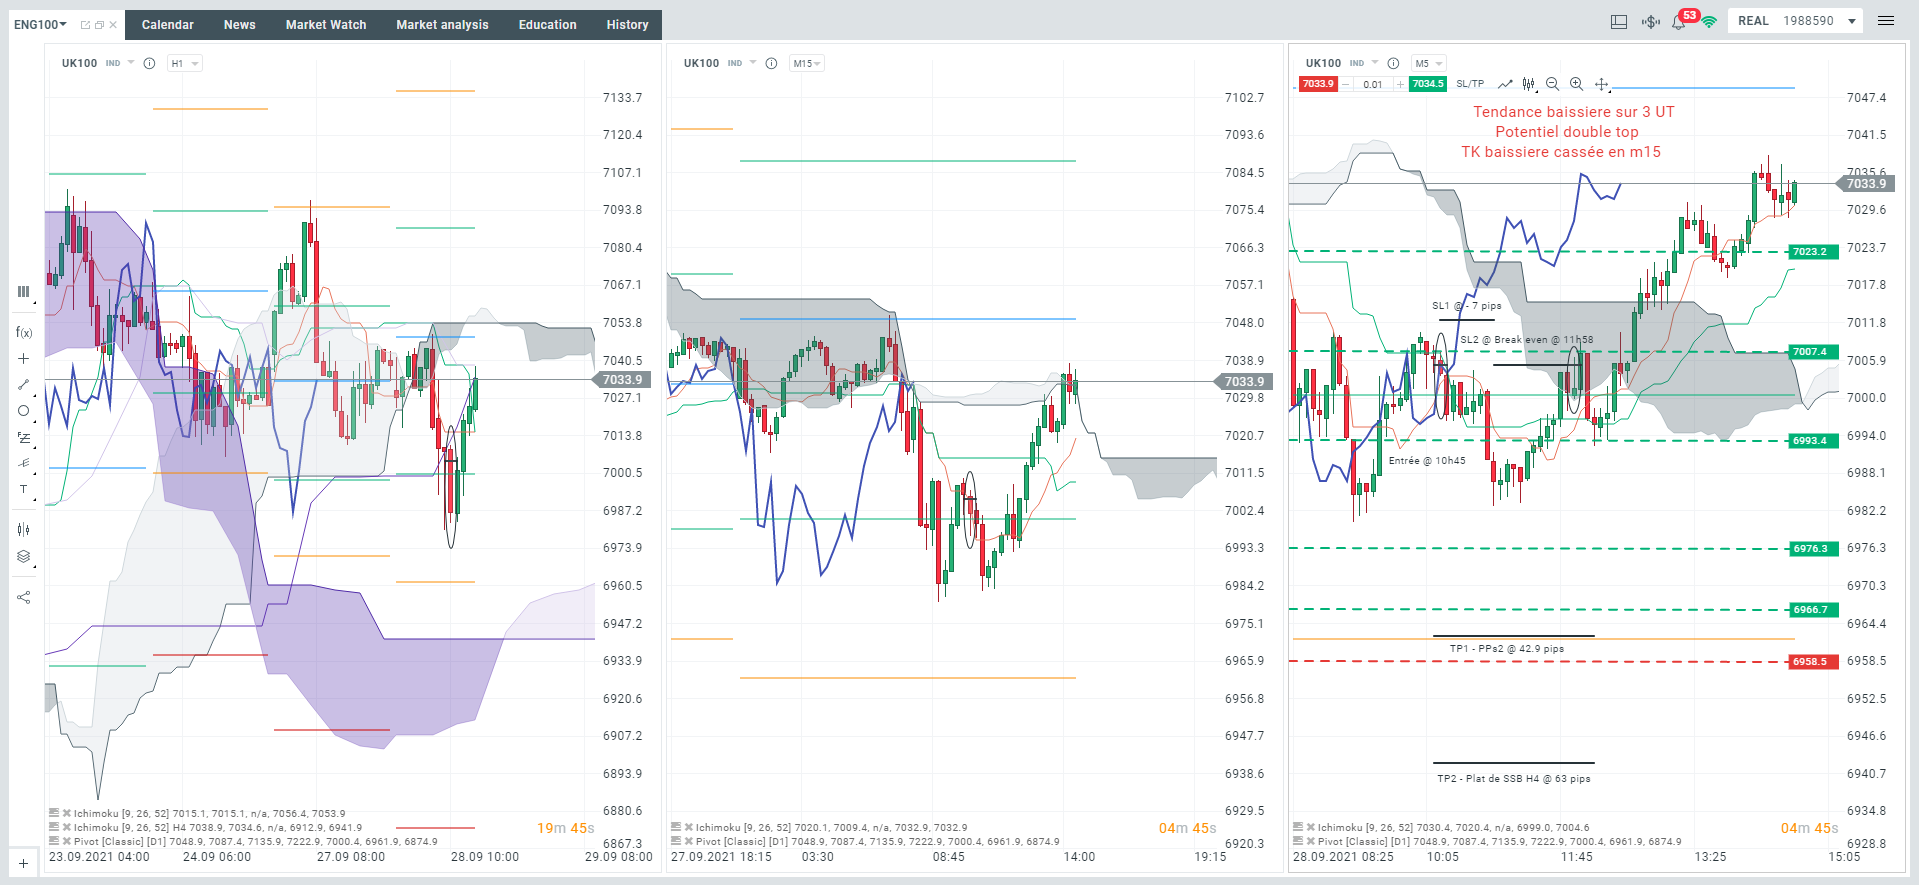The image size is (1919, 885).
Task: Select the 7007.4 green price level marker
Action: pos(1813,352)
